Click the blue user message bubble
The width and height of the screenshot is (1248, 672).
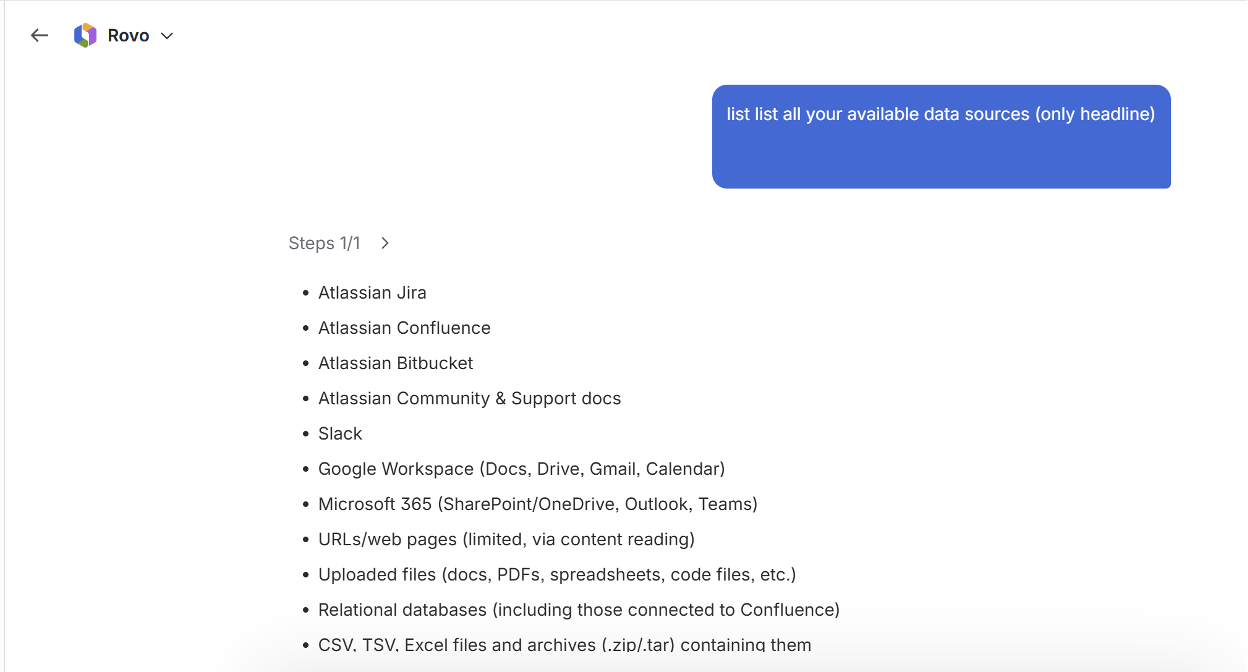pos(941,136)
